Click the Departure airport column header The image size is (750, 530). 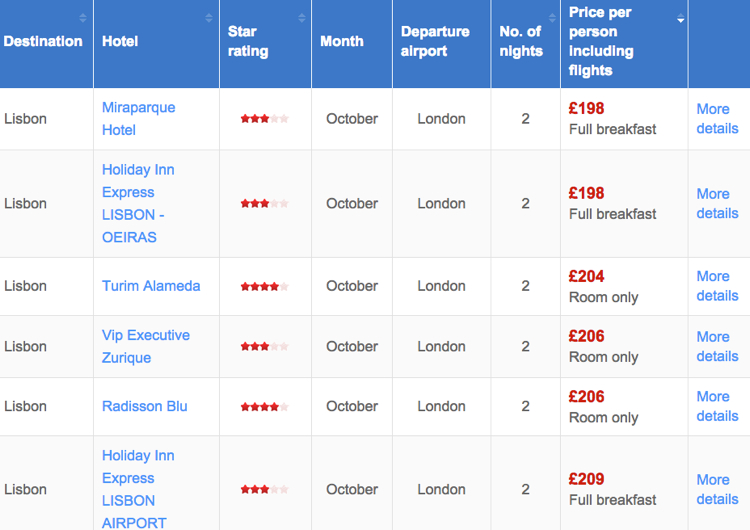(435, 41)
